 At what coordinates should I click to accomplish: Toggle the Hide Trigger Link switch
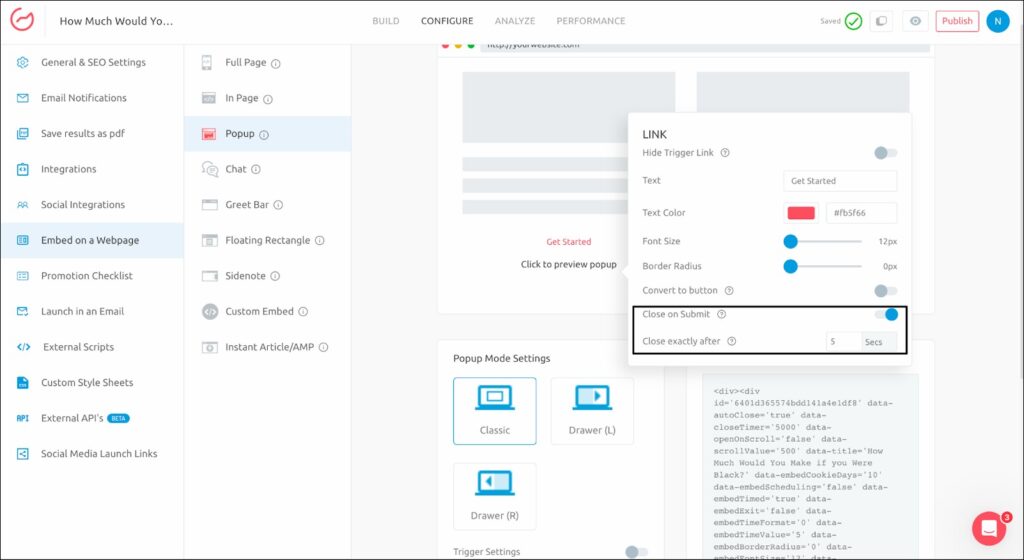click(x=885, y=153)
